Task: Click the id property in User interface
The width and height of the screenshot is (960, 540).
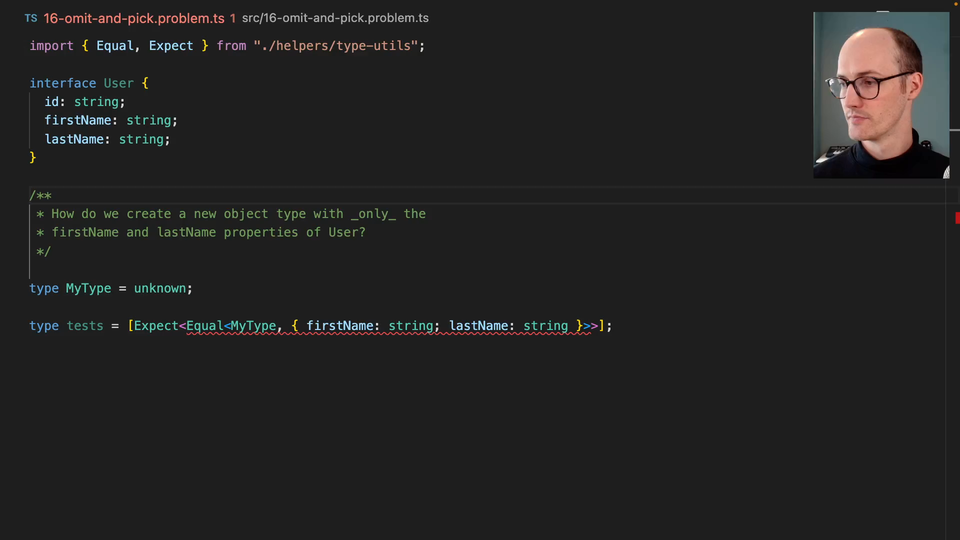Action: [x=52, y=102]
